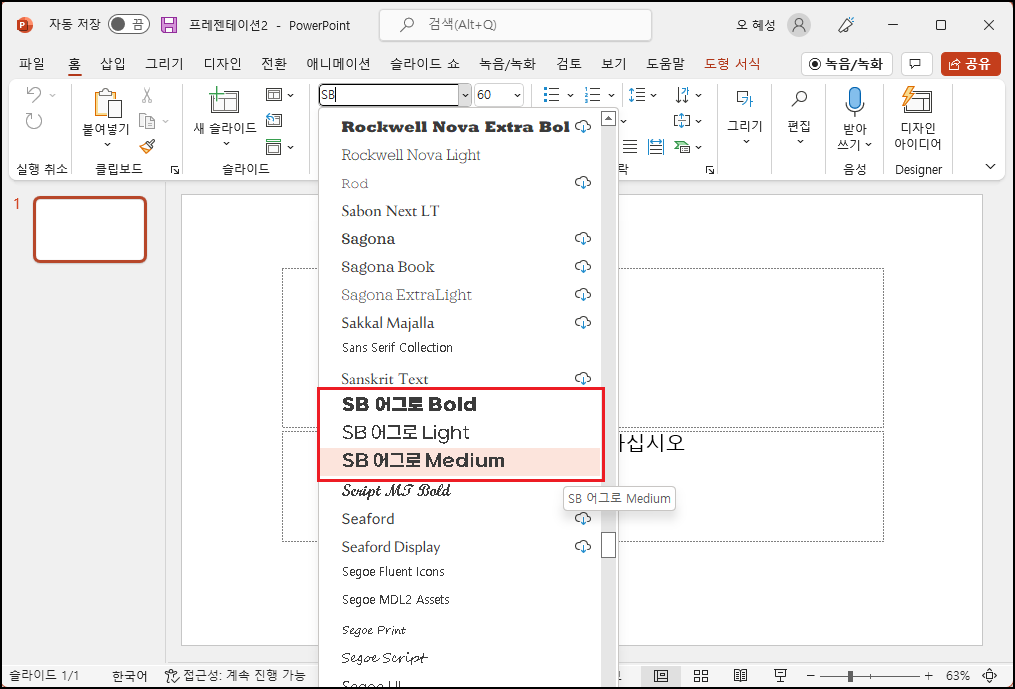
Task: Open the 도형 서식 tab
Action: coord(732,63)
